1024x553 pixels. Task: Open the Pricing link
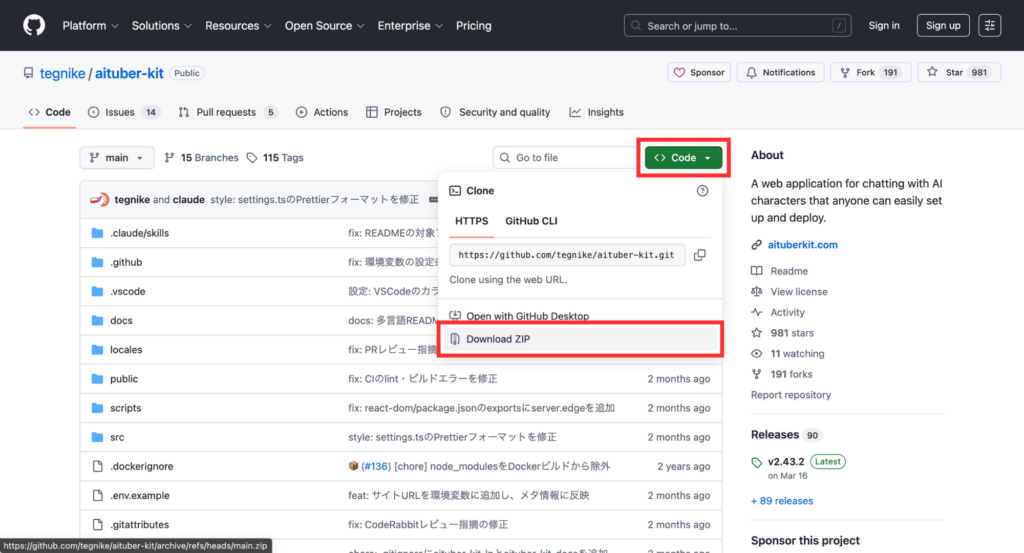[x=473, y=25]
